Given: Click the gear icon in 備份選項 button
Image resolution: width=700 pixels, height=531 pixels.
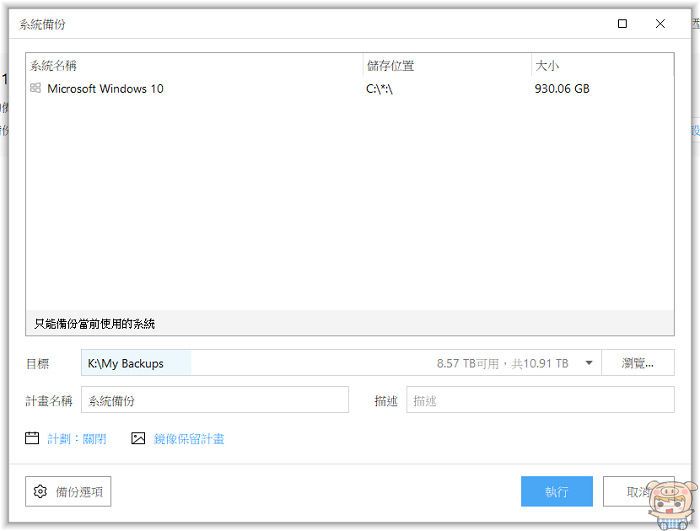Looking at the screenshot, I should [40, 491].
